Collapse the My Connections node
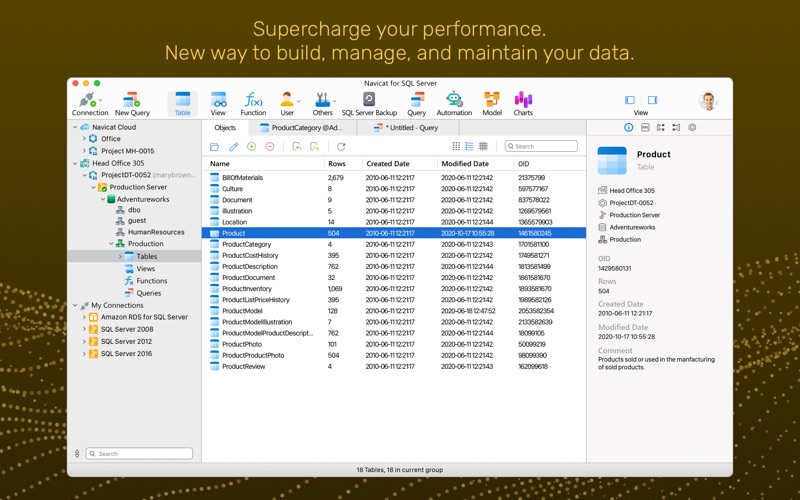The width and height of the screenshot is (800, 500). (75, 305)
